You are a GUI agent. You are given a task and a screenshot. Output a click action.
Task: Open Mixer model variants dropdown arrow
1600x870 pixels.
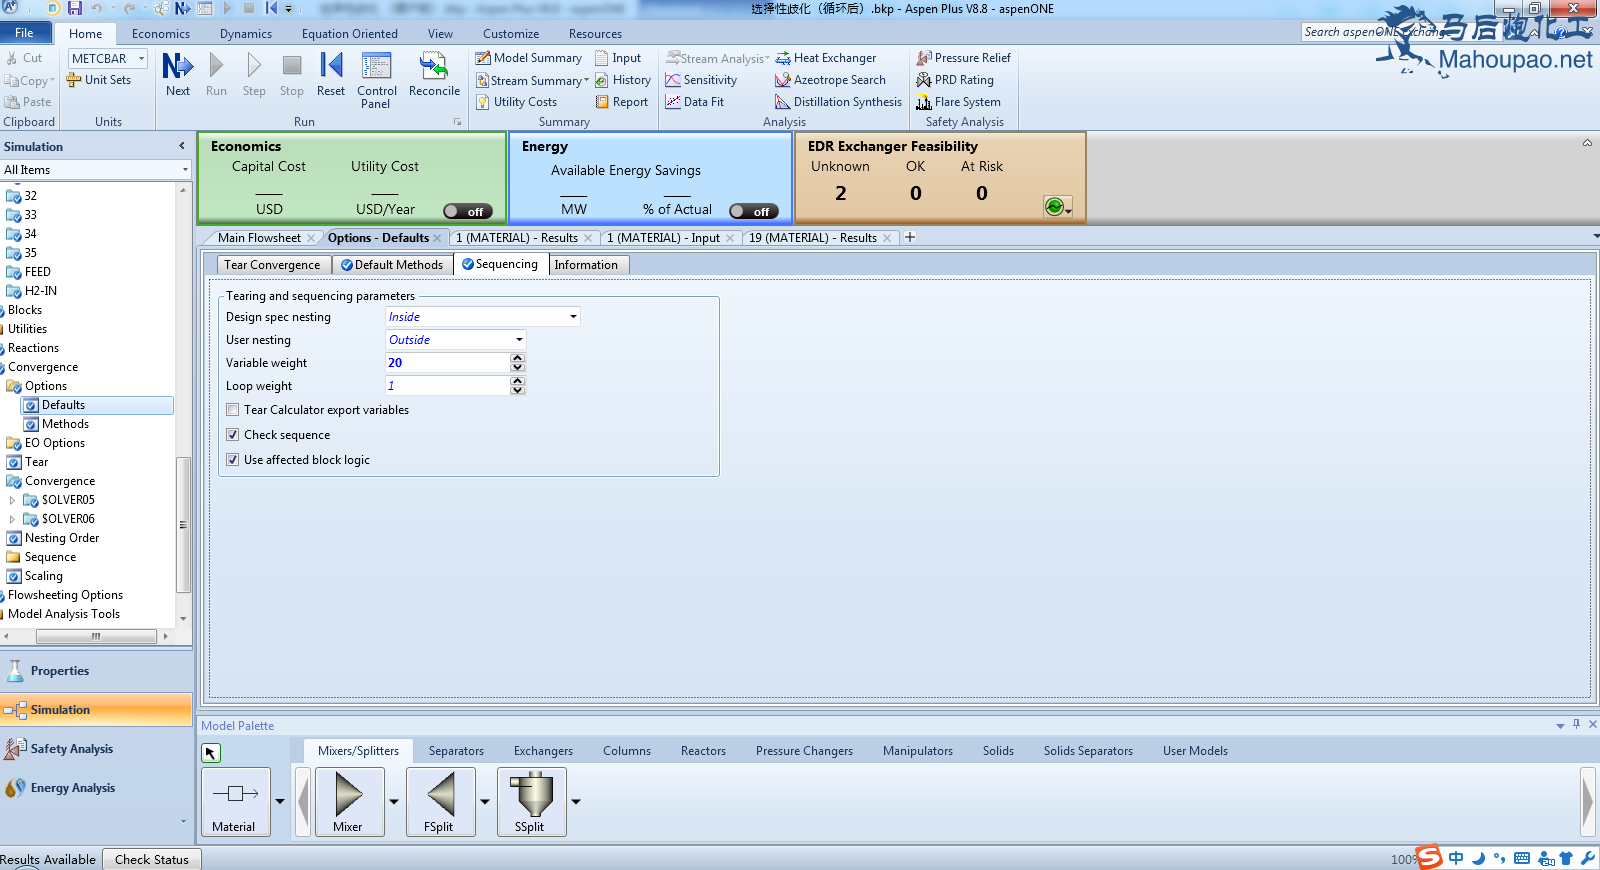[x=394, y=802]
